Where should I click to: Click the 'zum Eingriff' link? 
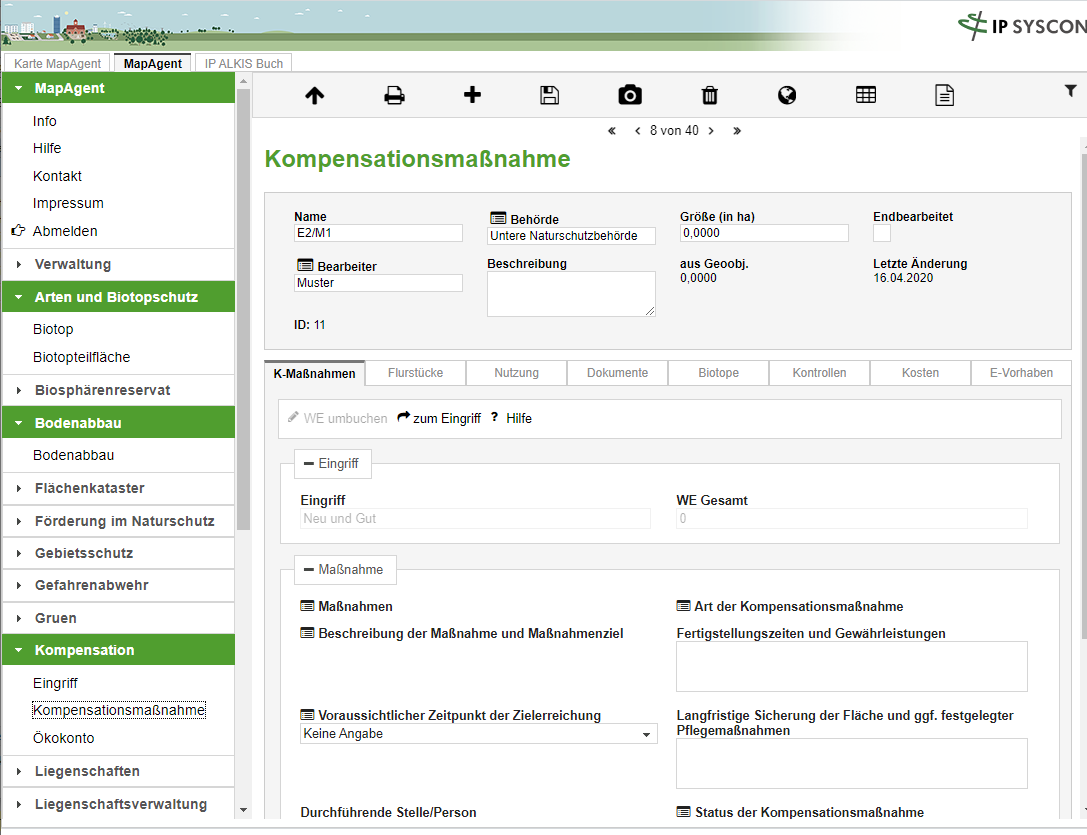point(439,419)
